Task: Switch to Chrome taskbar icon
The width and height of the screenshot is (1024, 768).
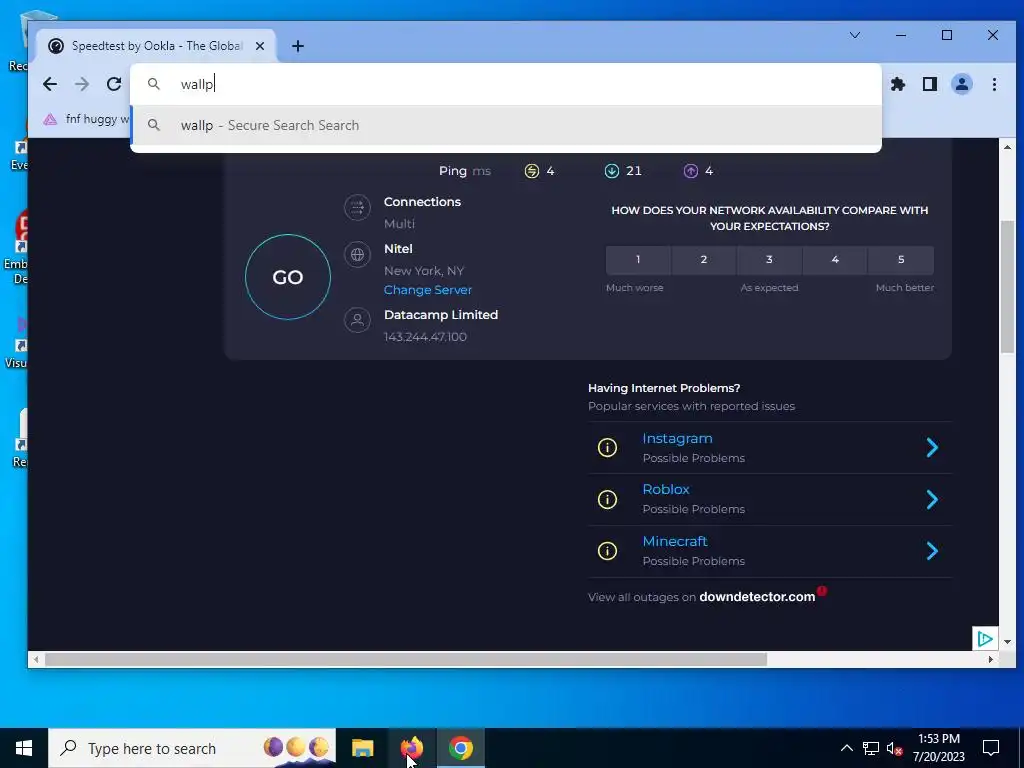Action: [x=460, y=748]
